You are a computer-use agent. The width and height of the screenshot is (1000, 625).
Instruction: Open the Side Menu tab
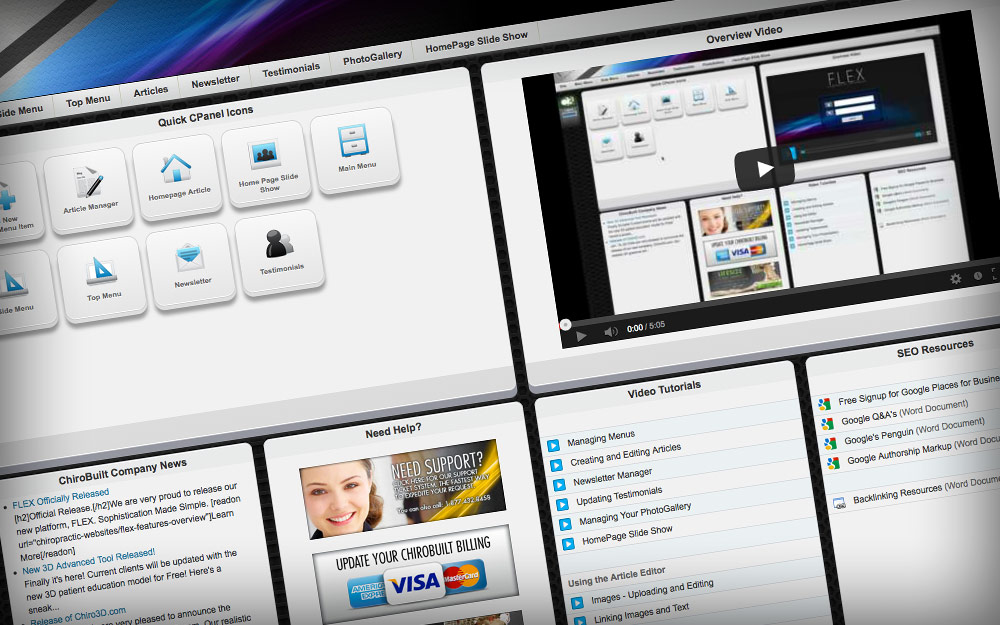point(22,112)
